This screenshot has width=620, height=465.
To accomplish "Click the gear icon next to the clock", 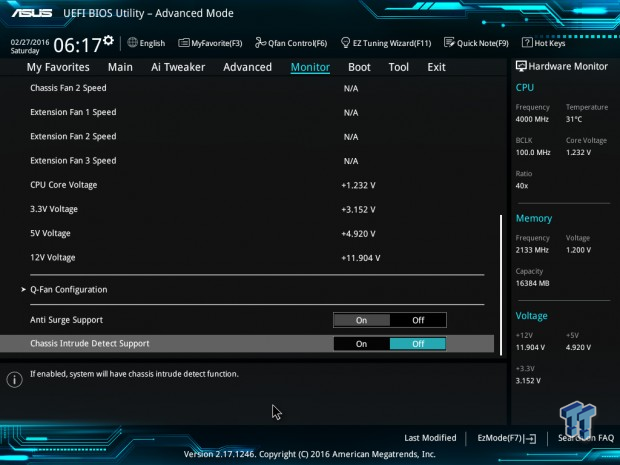I will (108, 40).
